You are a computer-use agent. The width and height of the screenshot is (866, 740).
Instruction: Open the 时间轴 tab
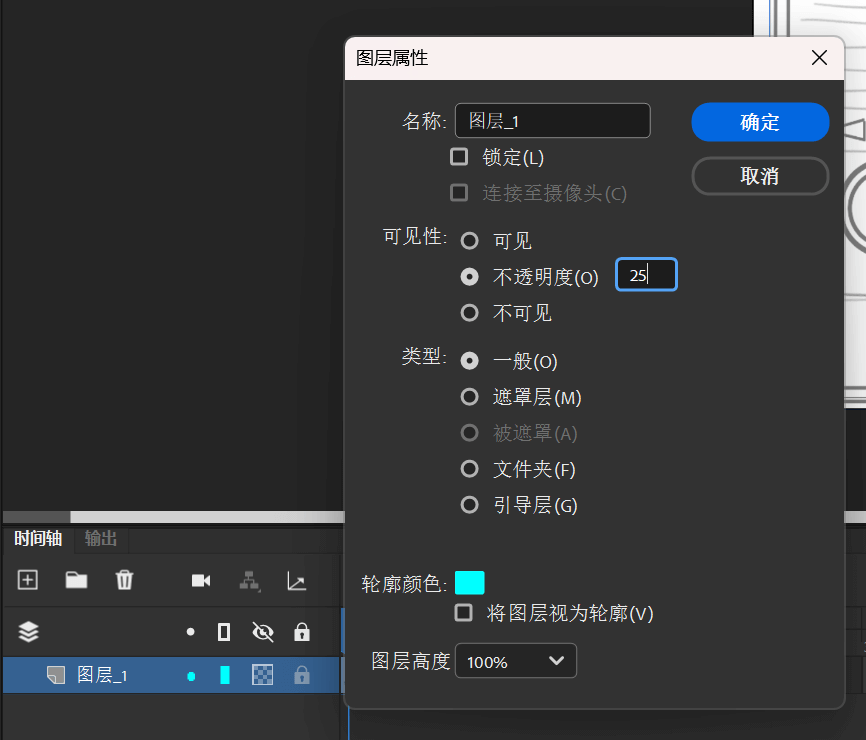point(38,538)
